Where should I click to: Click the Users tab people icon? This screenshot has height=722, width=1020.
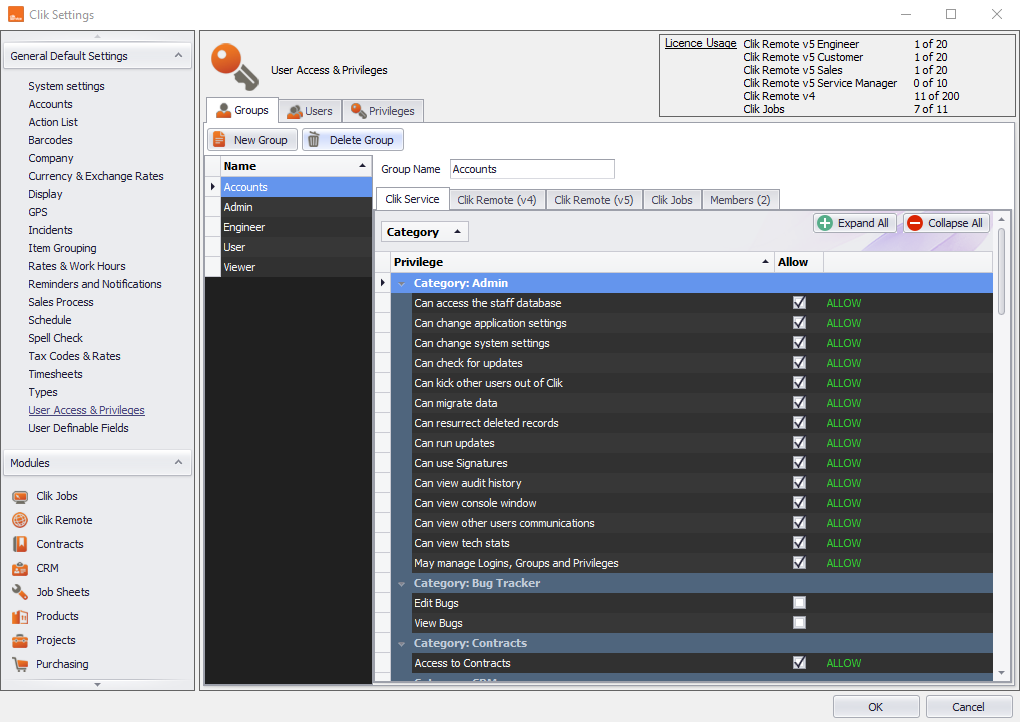295,111
